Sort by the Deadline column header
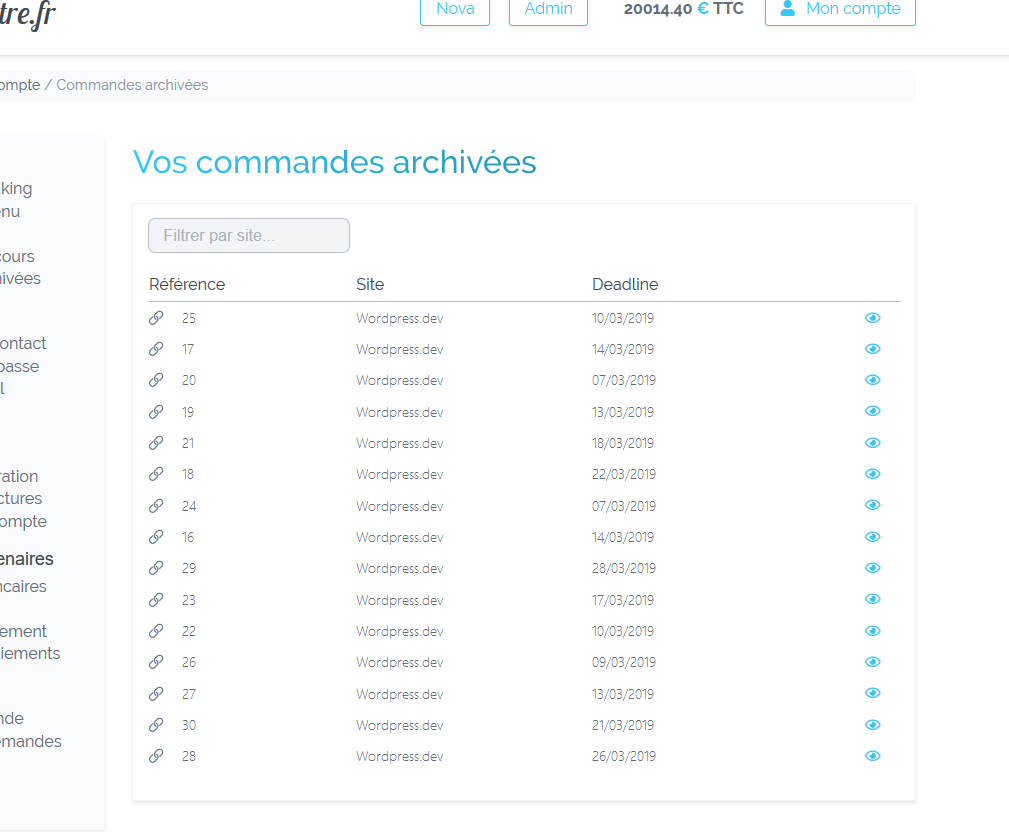1009x832 pixels. [x=625, y=284]
